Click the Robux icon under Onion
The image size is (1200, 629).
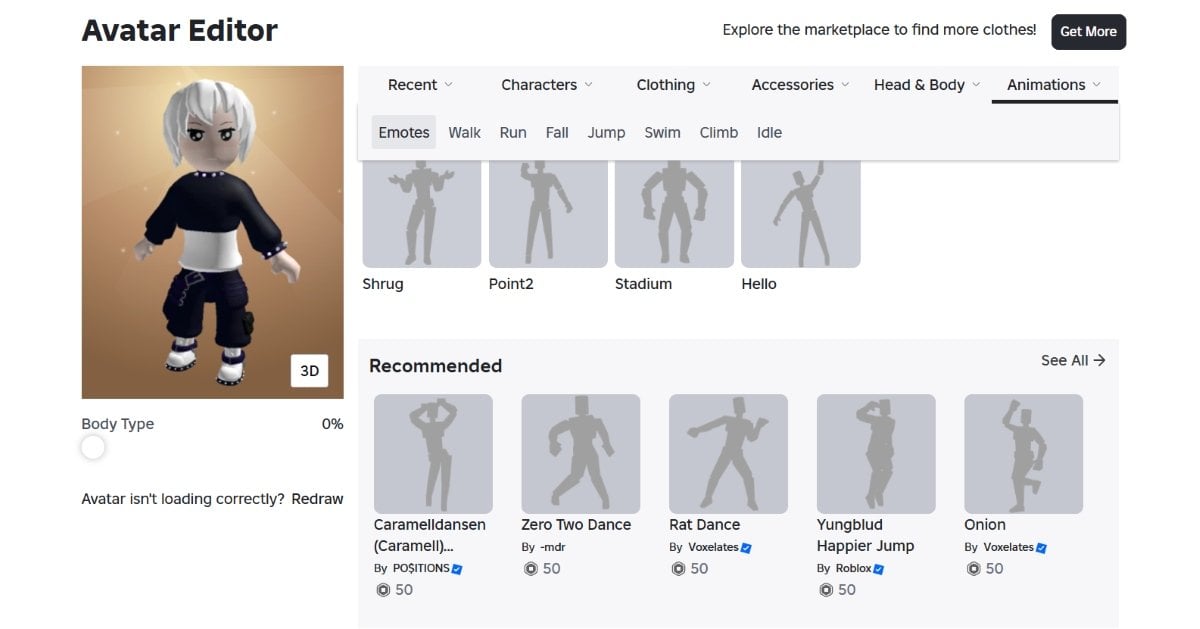(973, 569)
